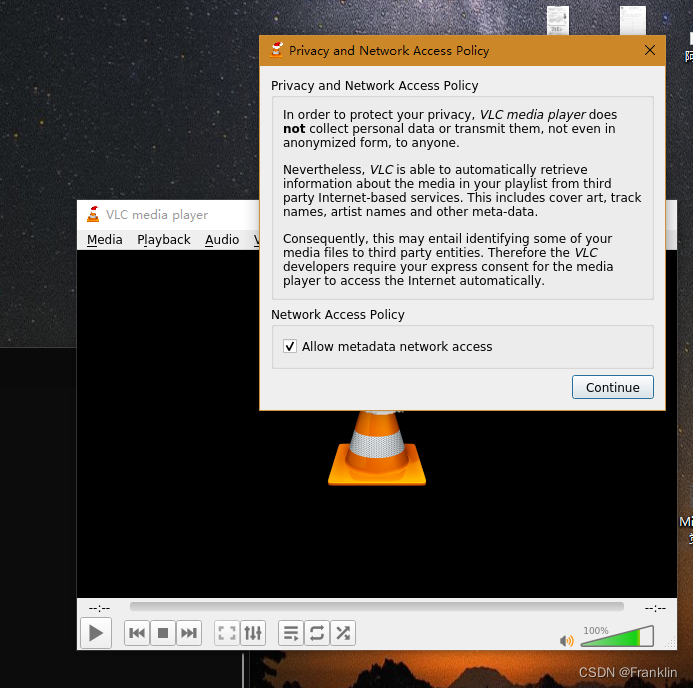The width and height of the screenshot is (693, 688).
Task: Click the large VLC cone logo in the video area
Action: [377, 448]
